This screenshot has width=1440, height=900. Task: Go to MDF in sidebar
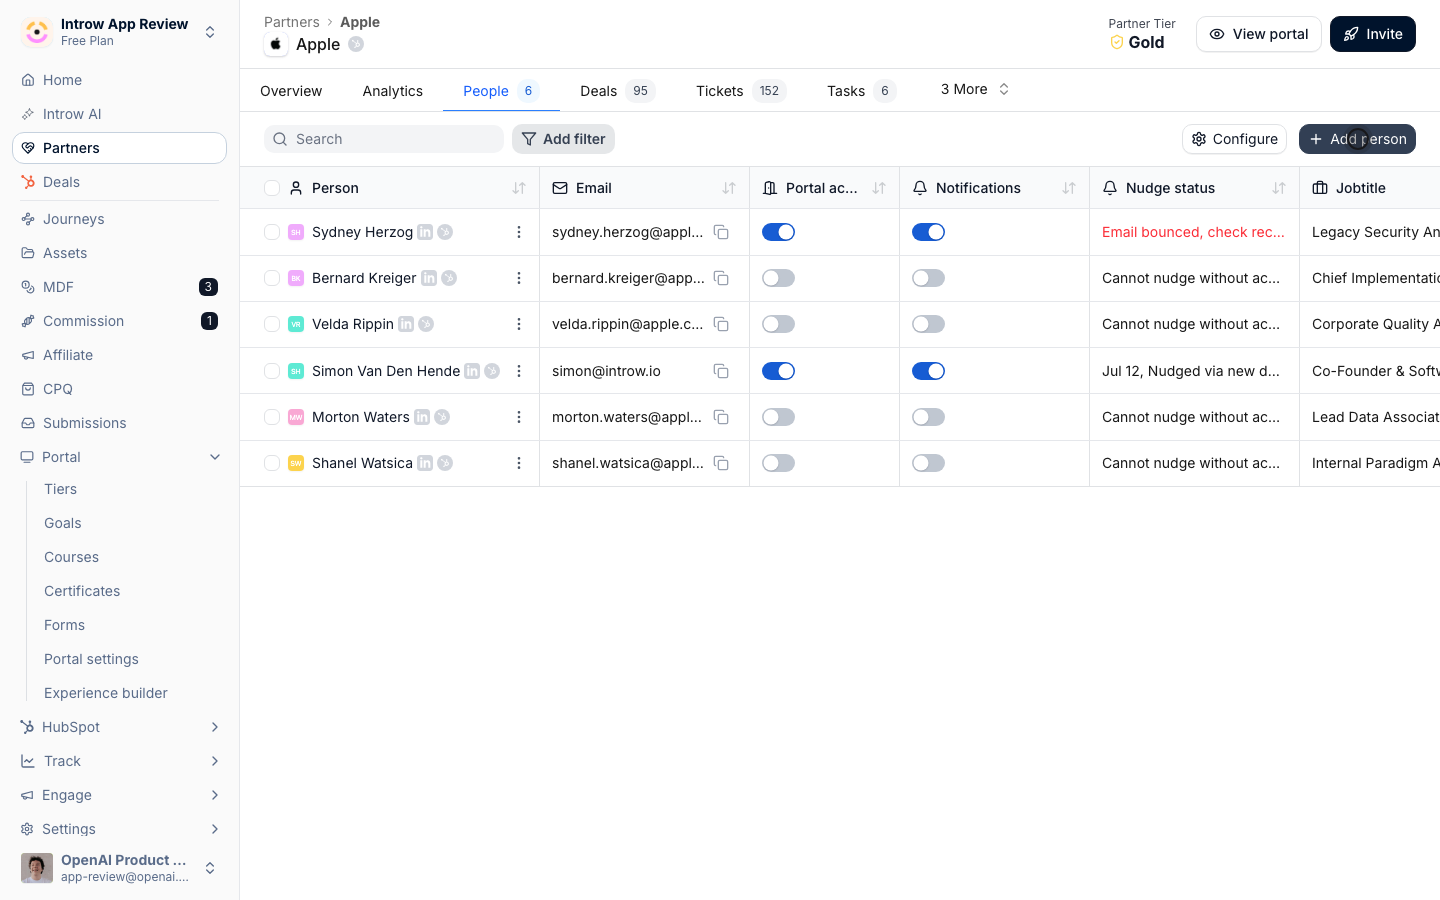120,287
